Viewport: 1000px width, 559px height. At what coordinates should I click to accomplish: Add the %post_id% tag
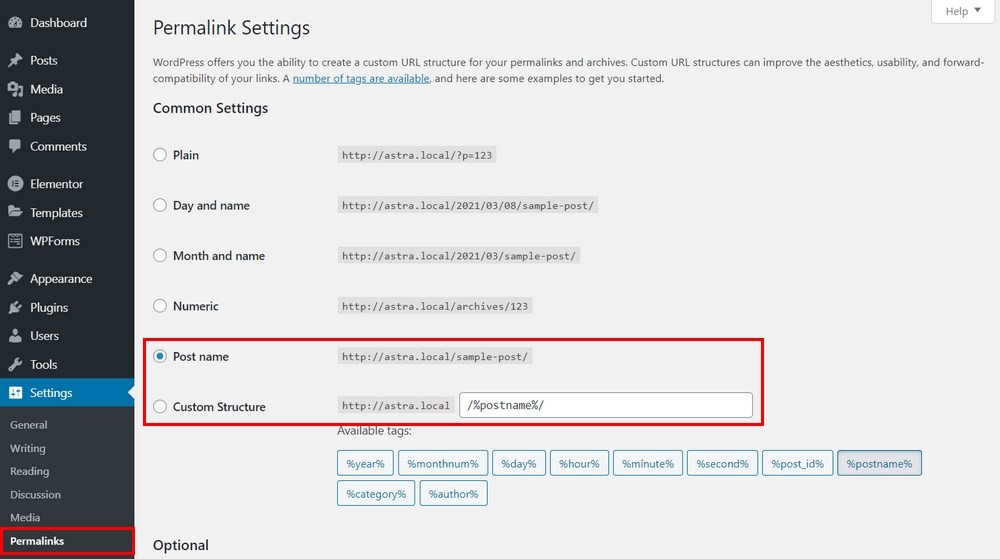tap(798, 463)
